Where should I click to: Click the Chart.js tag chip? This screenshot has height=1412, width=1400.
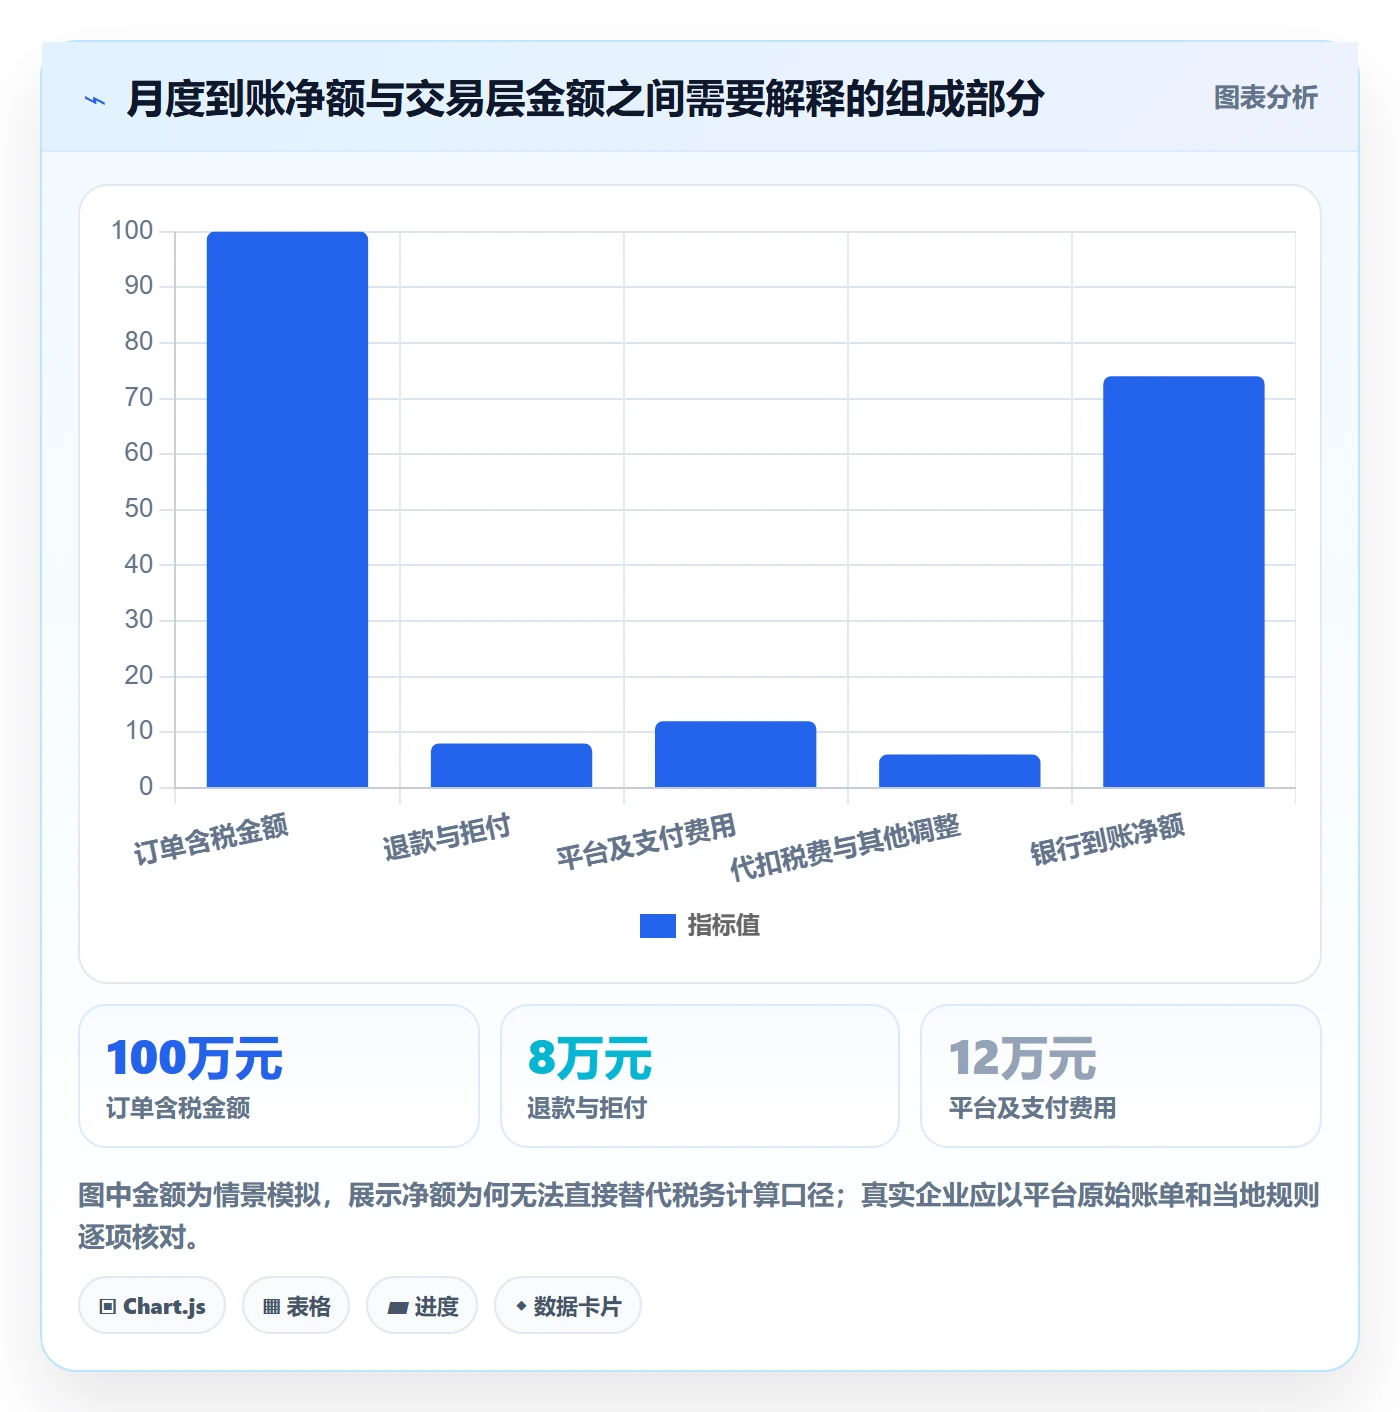pos(152,1306)
